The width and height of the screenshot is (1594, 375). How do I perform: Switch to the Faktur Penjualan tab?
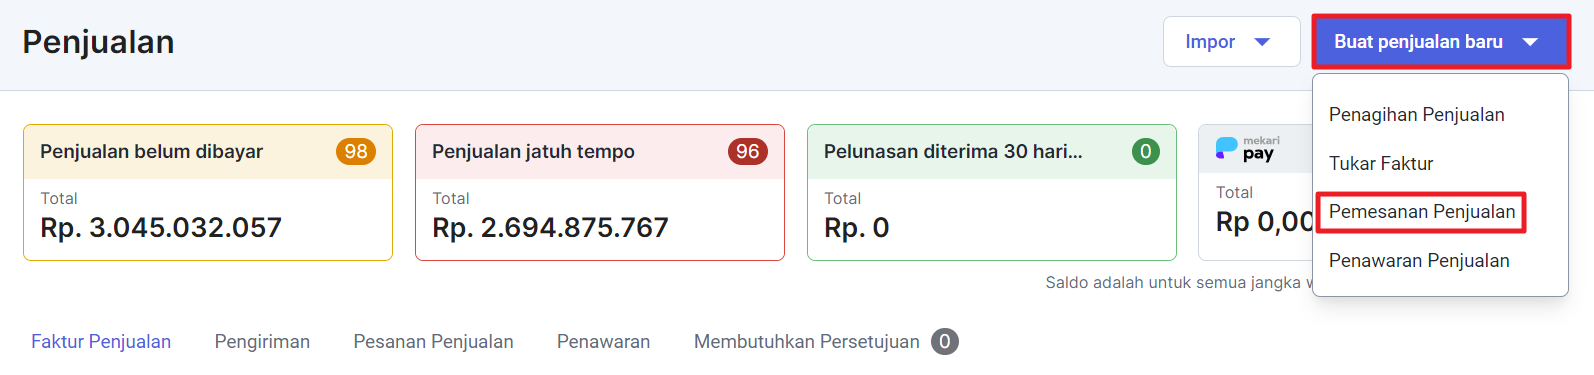coord(101,342)
